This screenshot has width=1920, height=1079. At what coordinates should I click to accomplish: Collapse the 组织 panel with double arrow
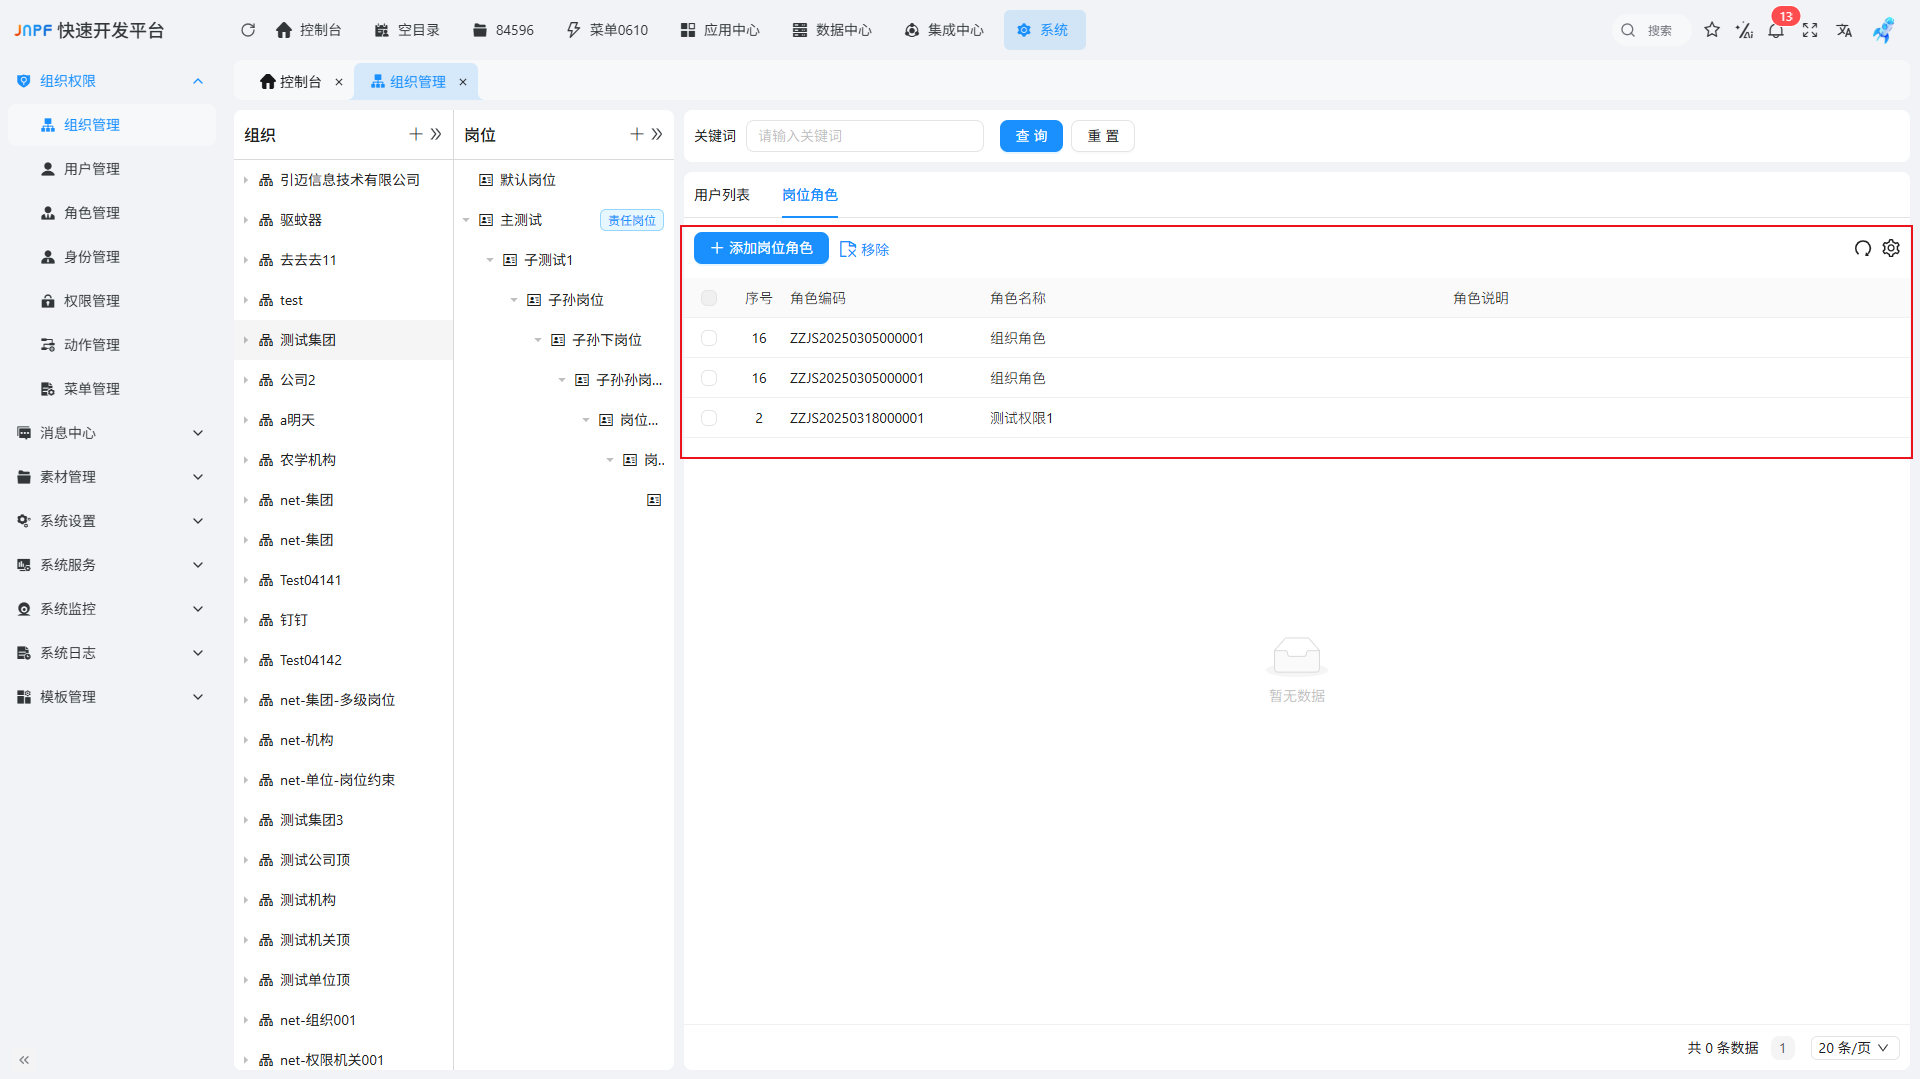(x=436, y=134)
